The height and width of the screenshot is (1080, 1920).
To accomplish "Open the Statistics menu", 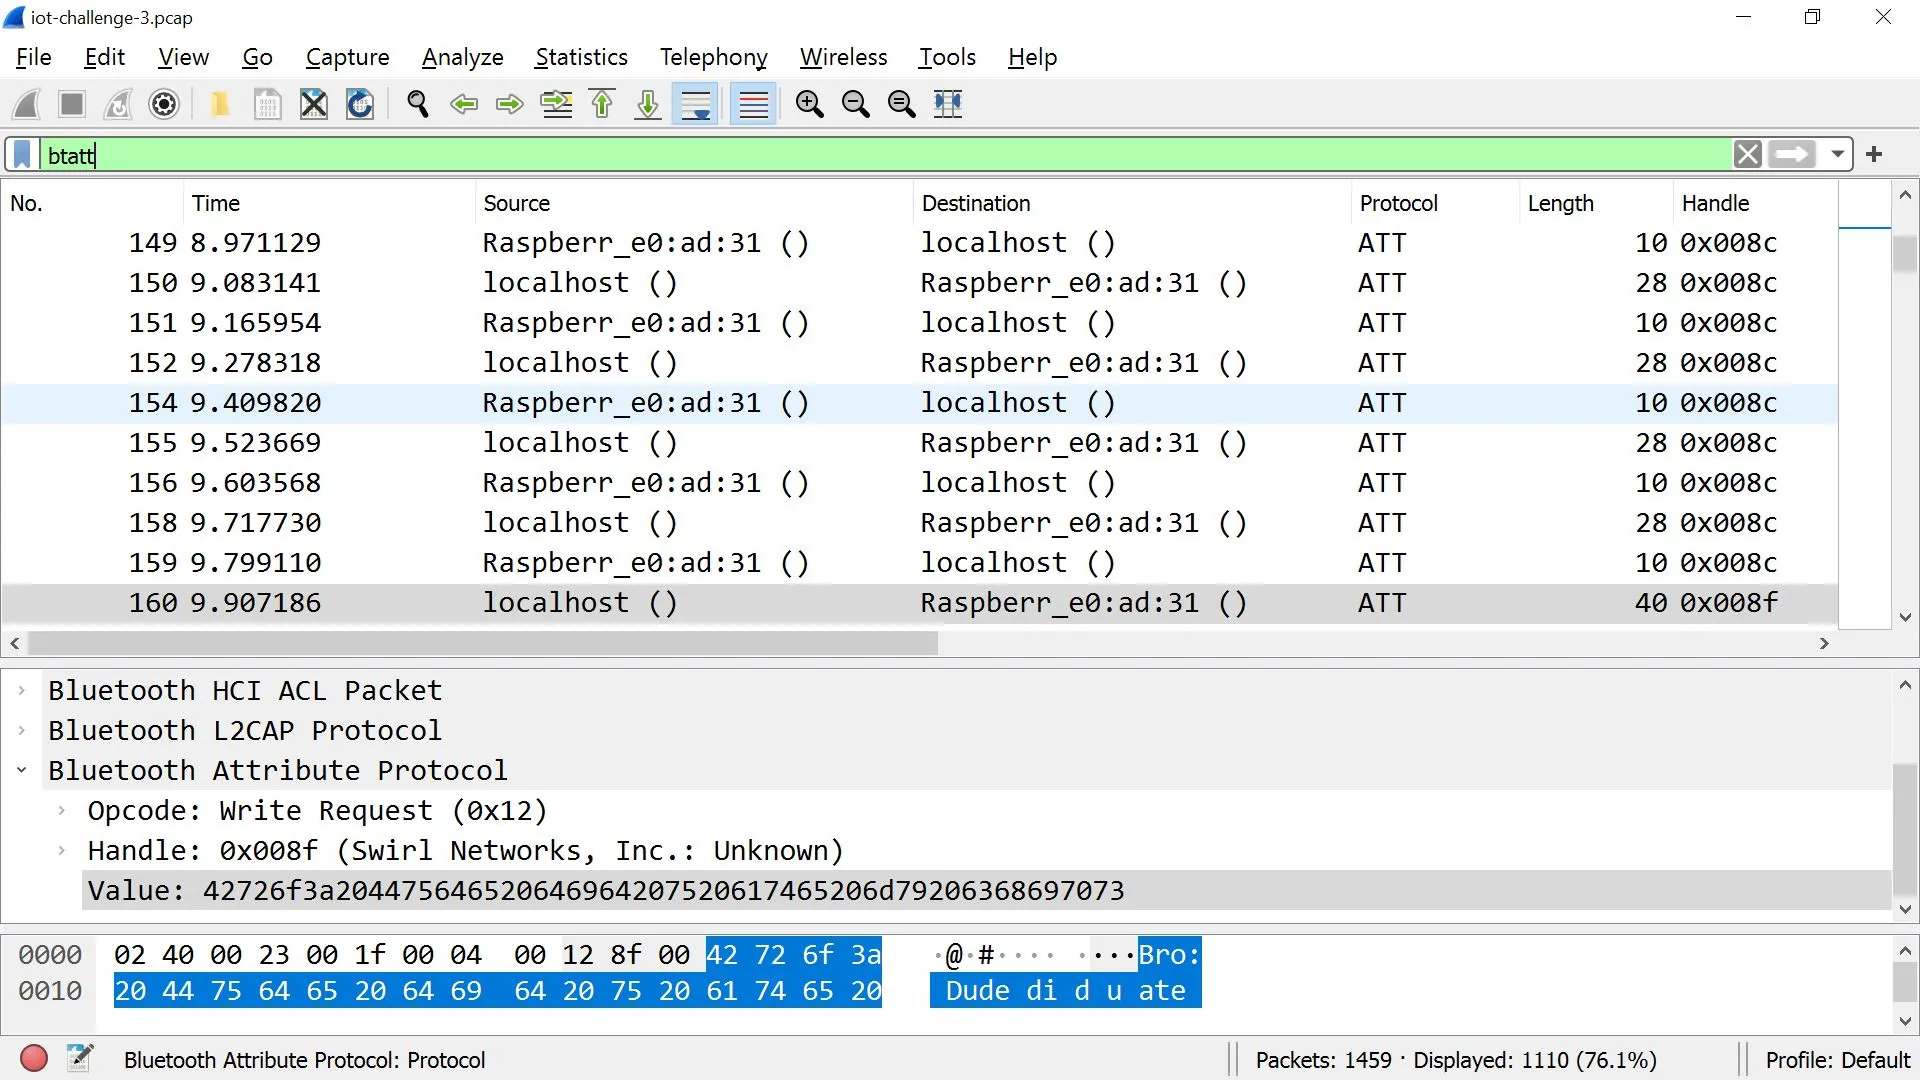I will click(581, 57).
